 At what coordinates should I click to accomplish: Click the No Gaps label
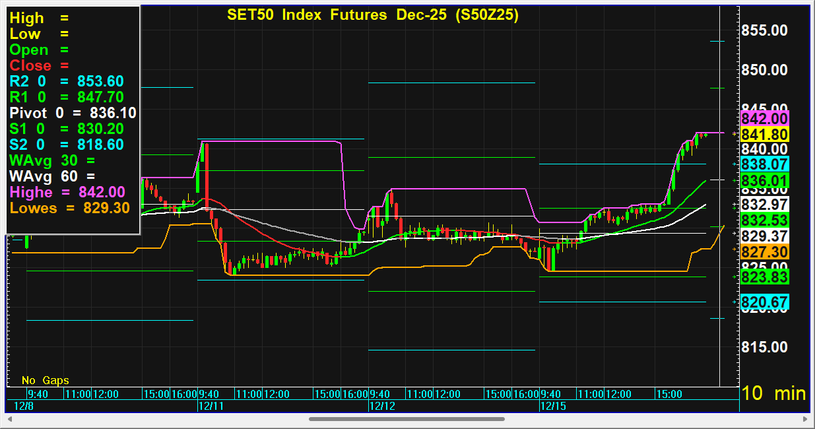43,380
